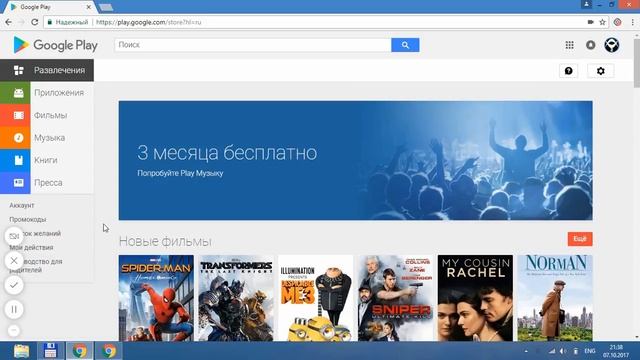Show hidden tray icons arrow
The height and width of the screenshot is (360, 640).
coord(526,351)
